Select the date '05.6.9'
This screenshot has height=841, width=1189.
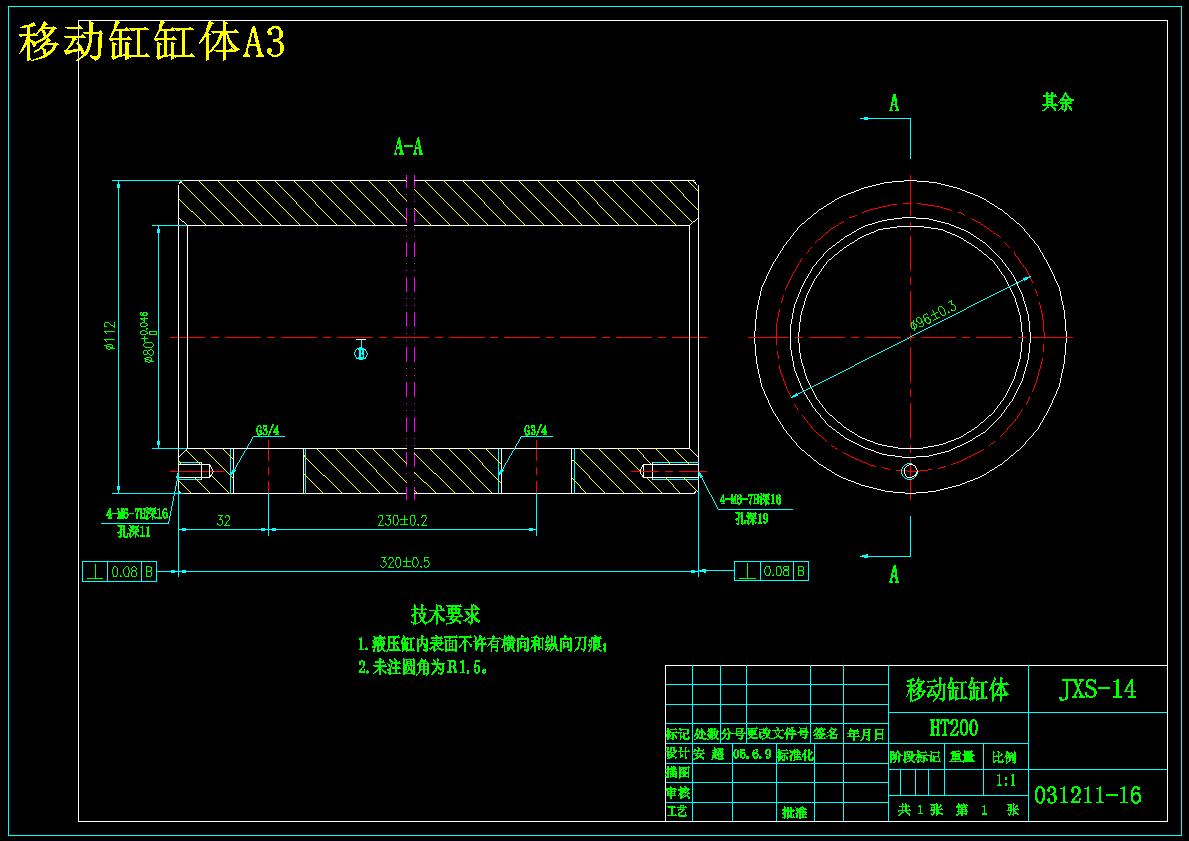pyautogui.click(x=752, y=754)
